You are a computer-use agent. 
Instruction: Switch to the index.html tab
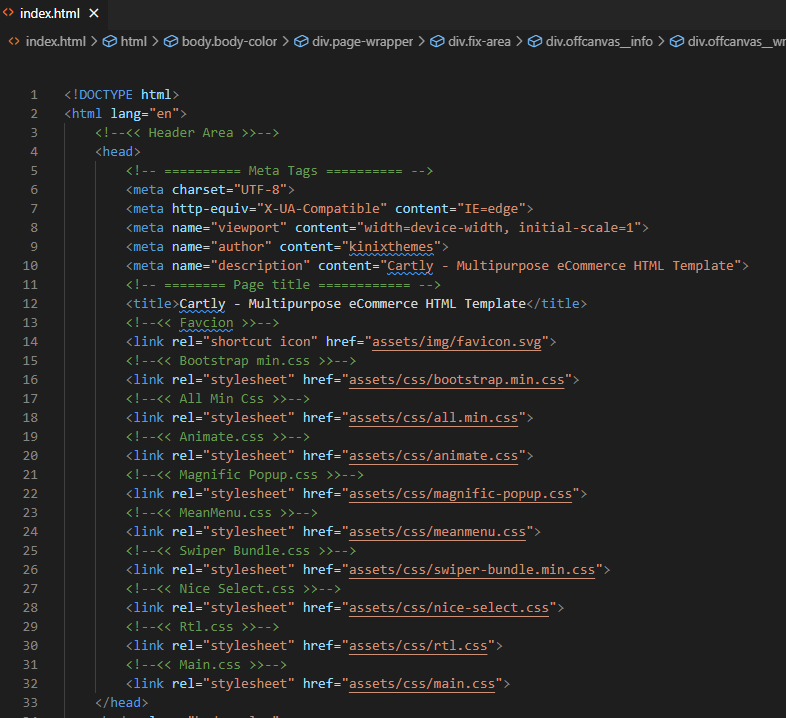pyautogui.click(x=49, y=13)
